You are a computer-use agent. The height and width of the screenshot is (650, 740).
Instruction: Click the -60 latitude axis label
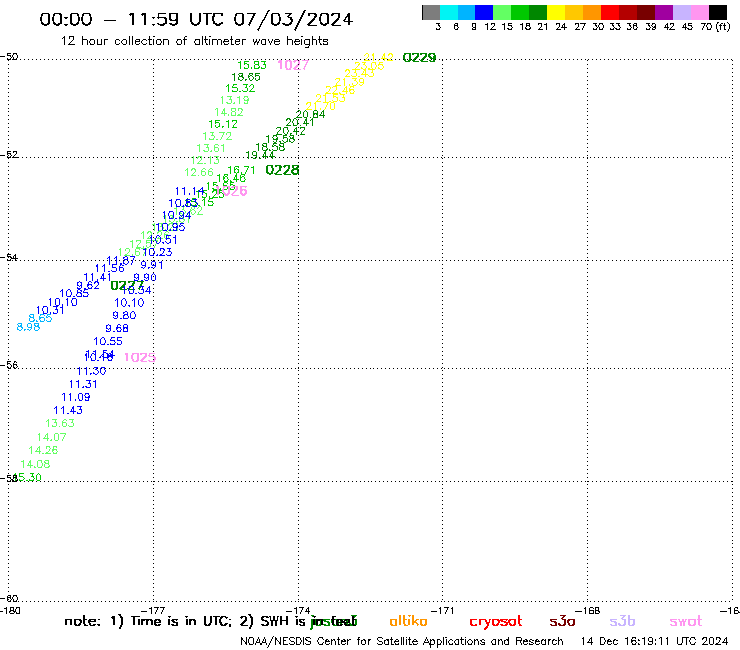tap(9, 599)
